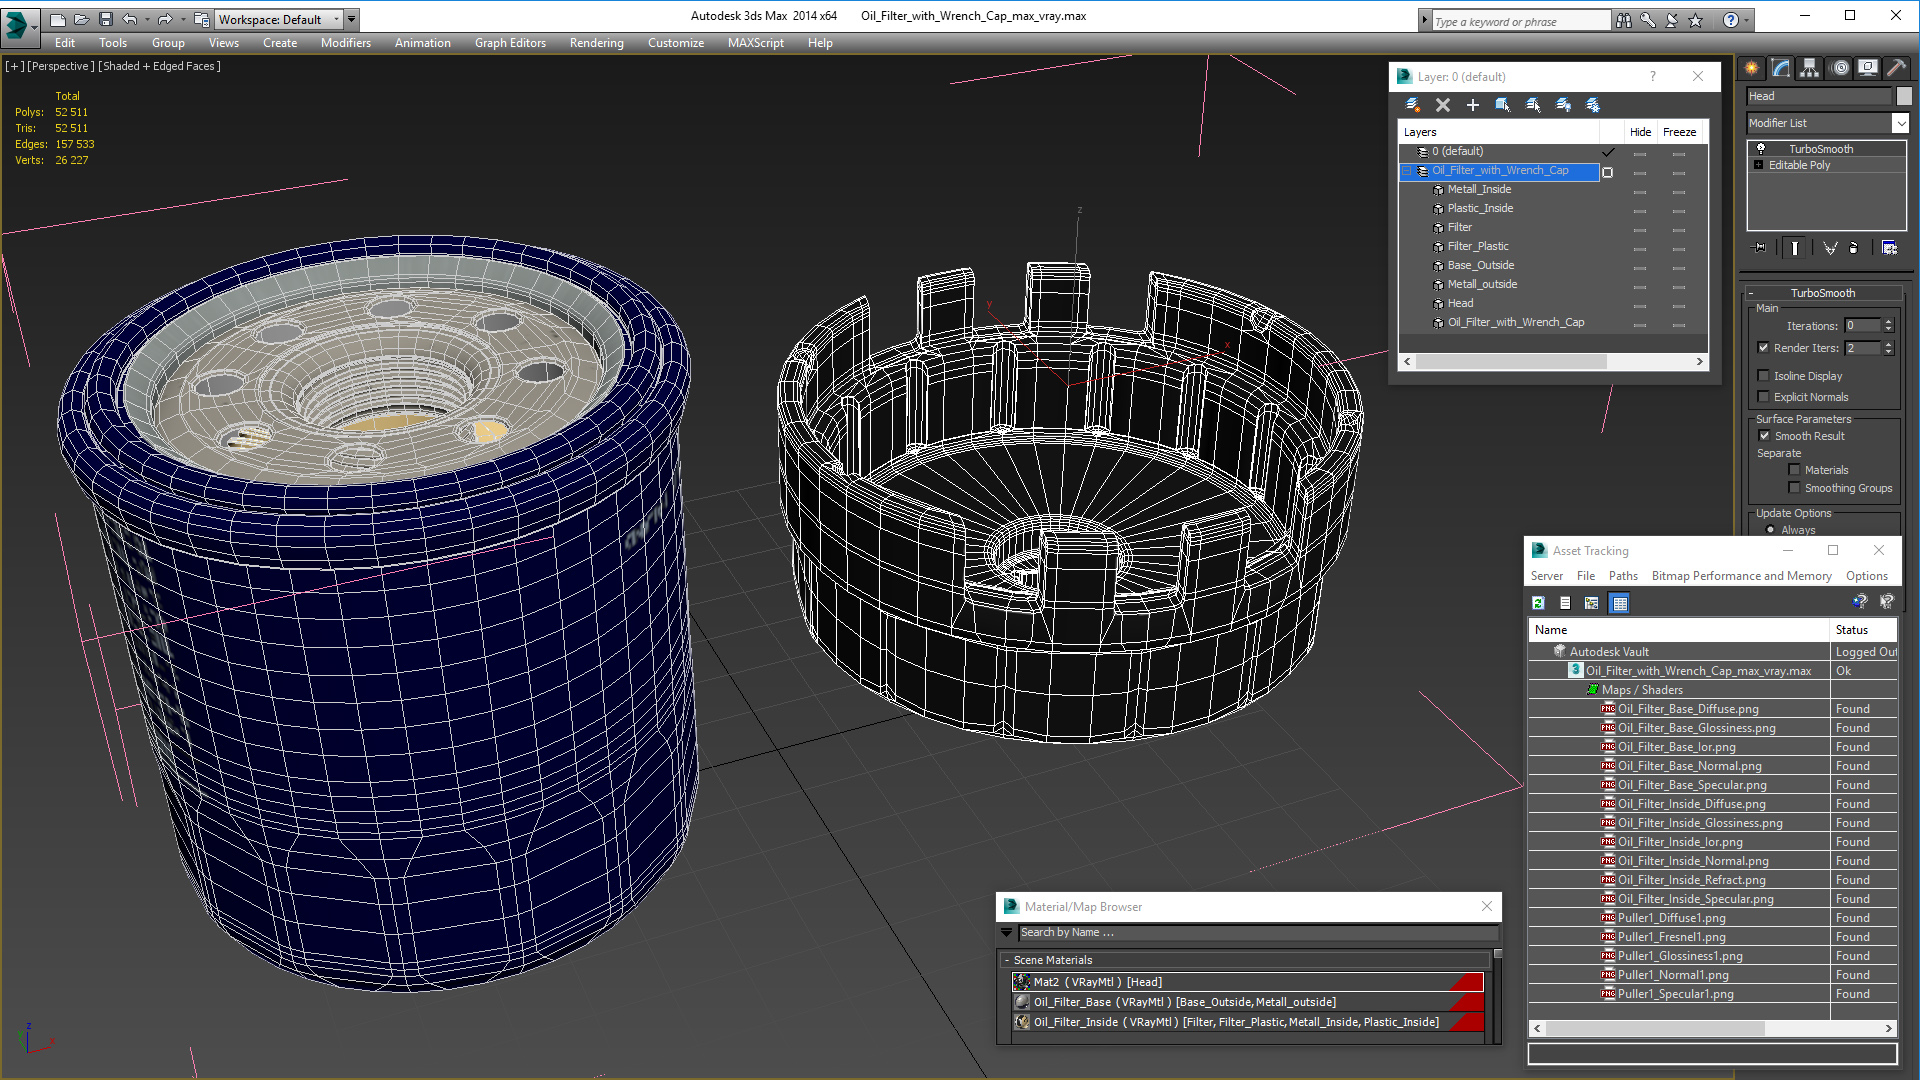Open the Rendering menu

pos(597,43)
